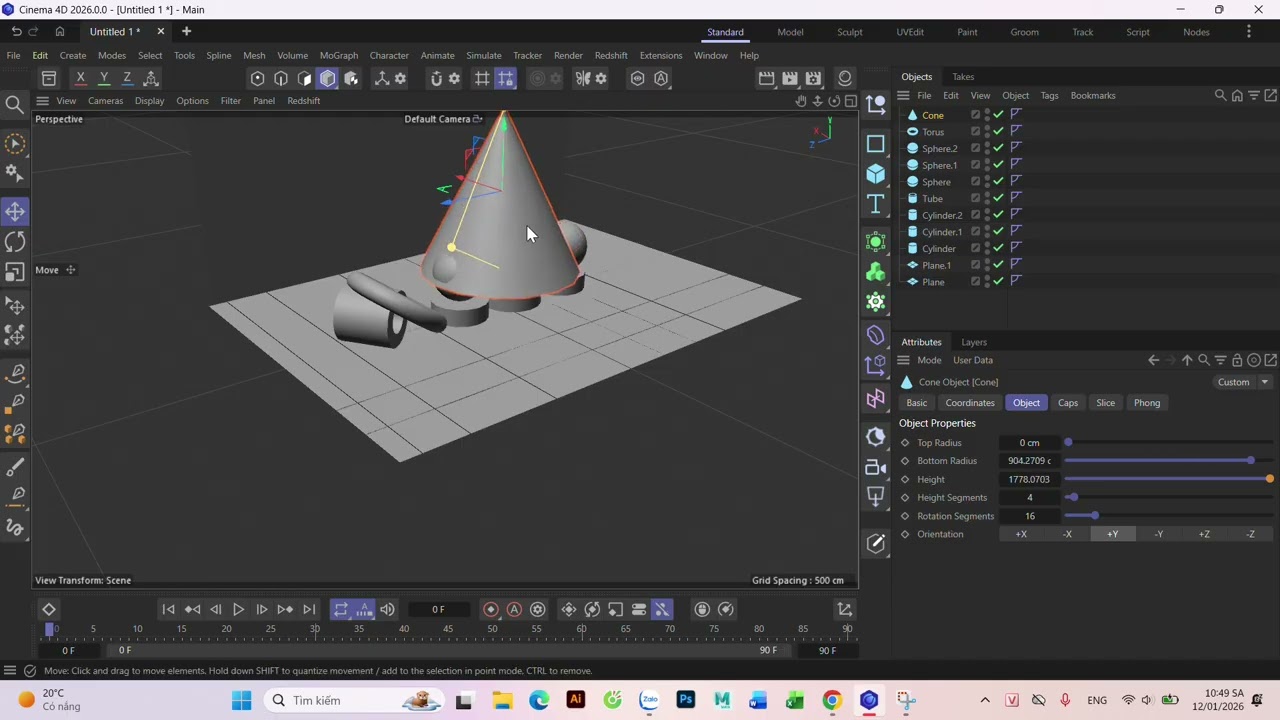Open the File menu

point(13,55)
